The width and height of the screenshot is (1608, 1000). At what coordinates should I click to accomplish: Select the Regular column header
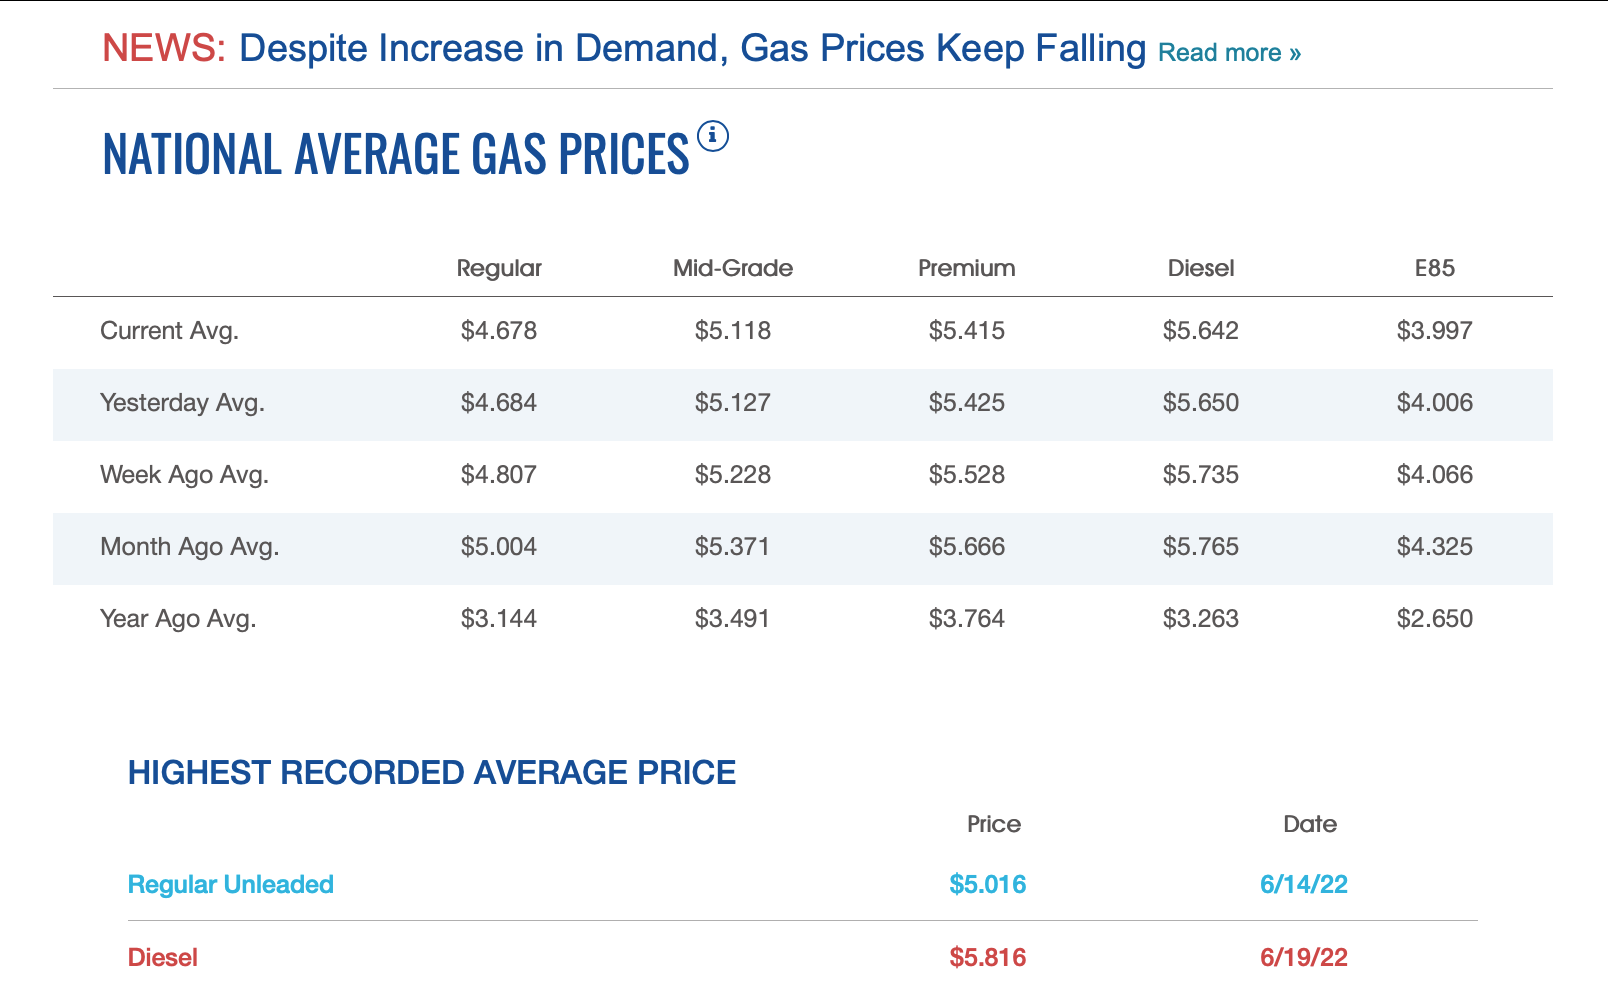coord(499,268)
